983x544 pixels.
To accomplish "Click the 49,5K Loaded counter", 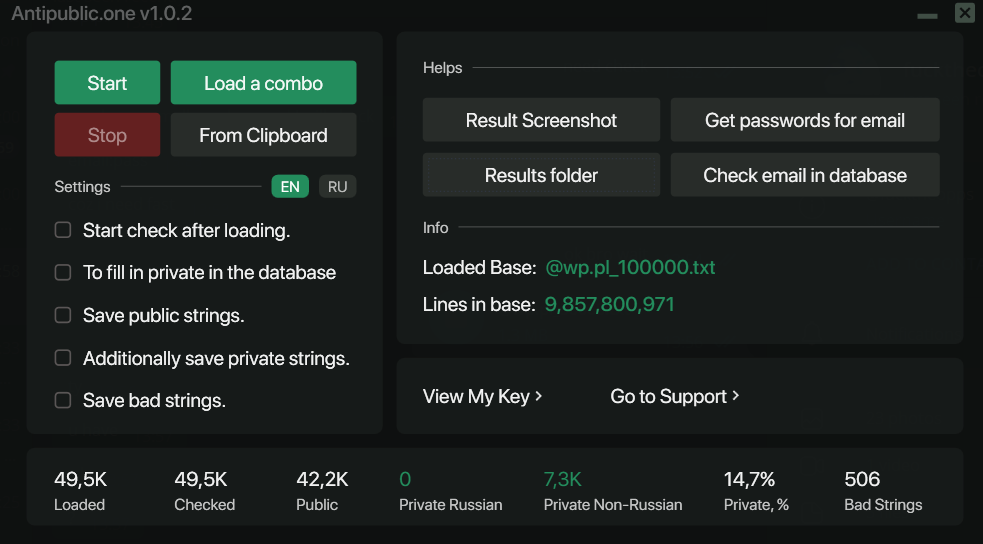I will point(80,479).
